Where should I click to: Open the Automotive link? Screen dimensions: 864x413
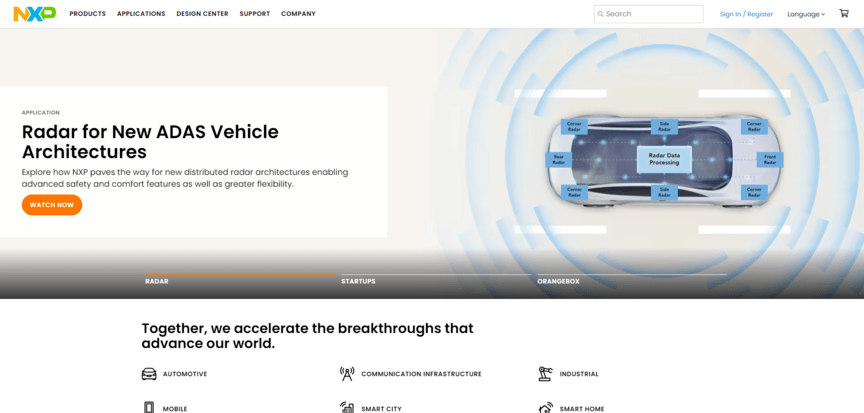pyautogui.click(x=185, y=374)
